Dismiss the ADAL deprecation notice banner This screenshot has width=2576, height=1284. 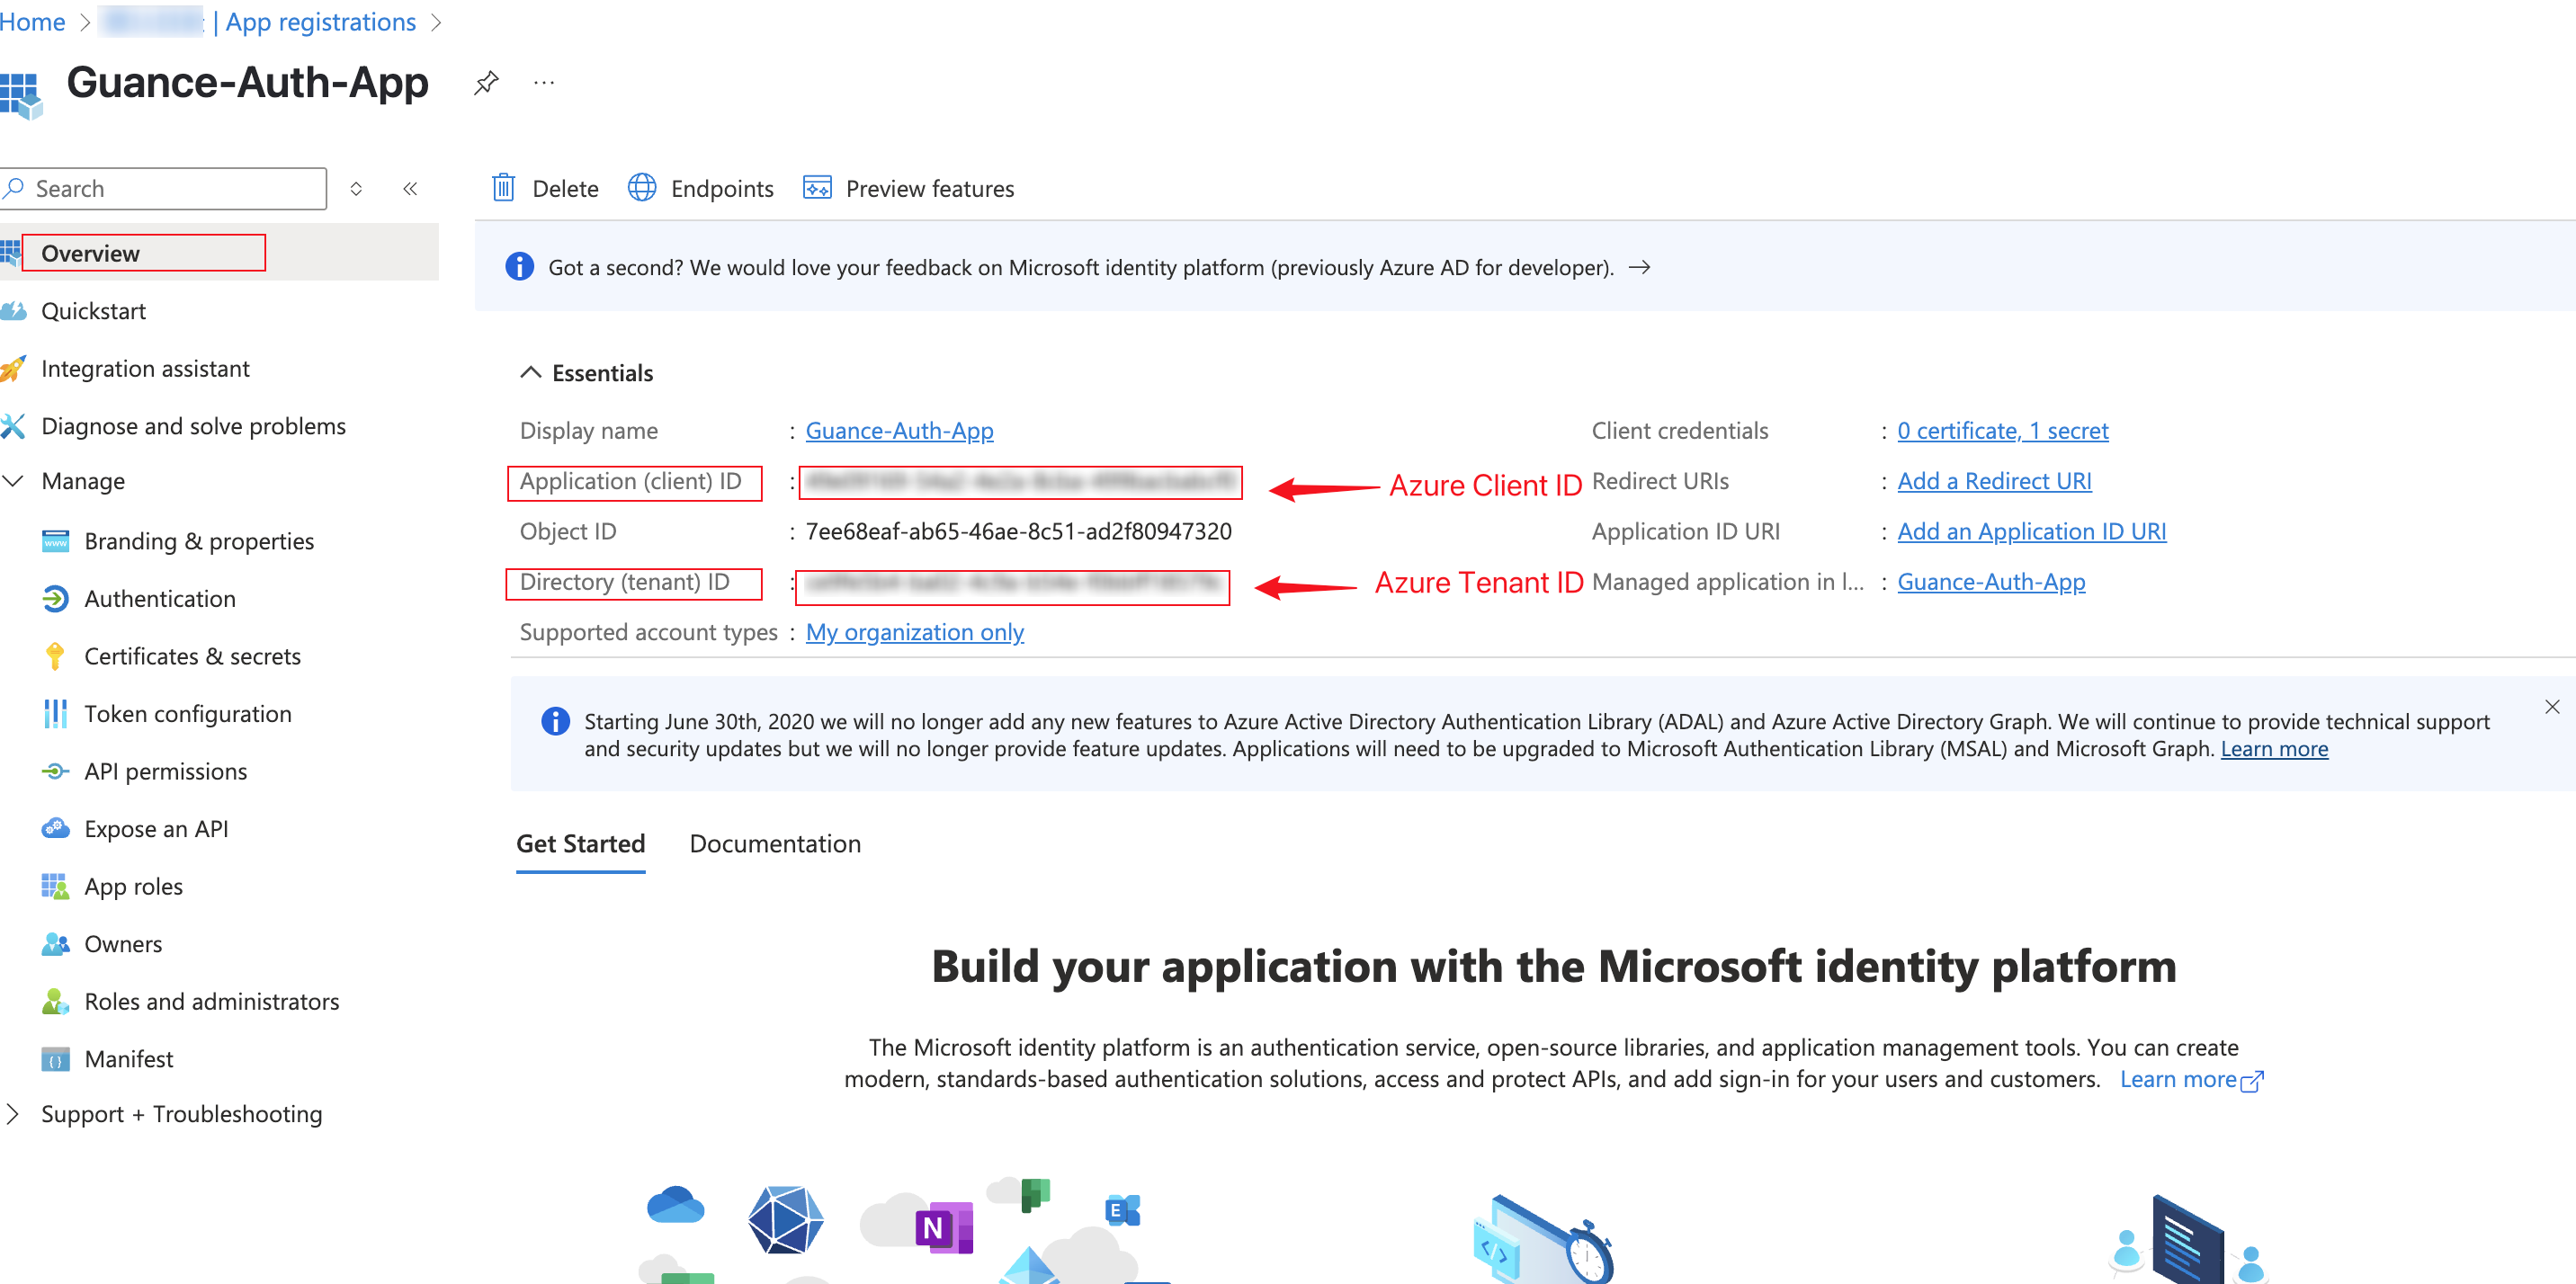2551,707
